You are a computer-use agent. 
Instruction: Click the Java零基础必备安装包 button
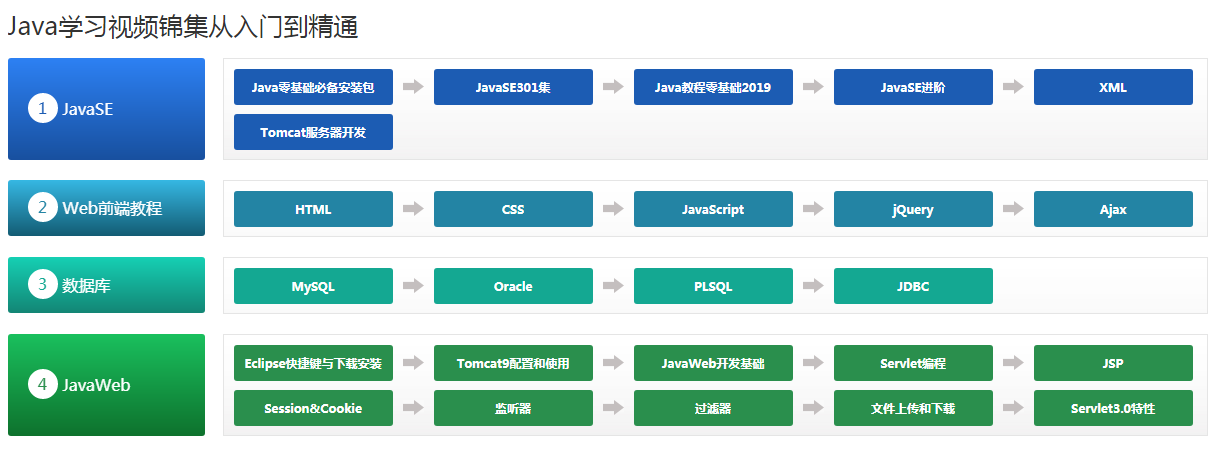click(313, 87)
